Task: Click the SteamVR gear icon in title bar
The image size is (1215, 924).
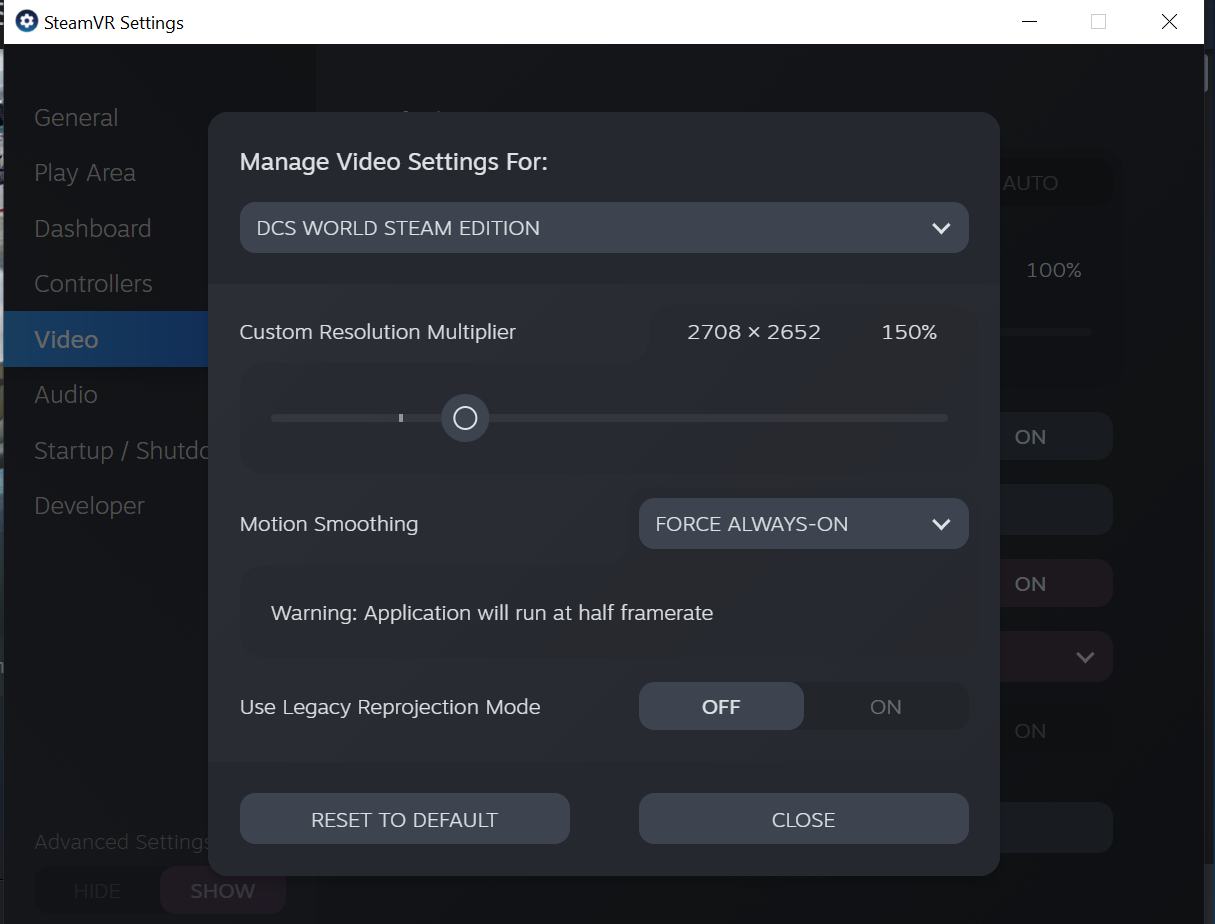Action: click(27, 21)
